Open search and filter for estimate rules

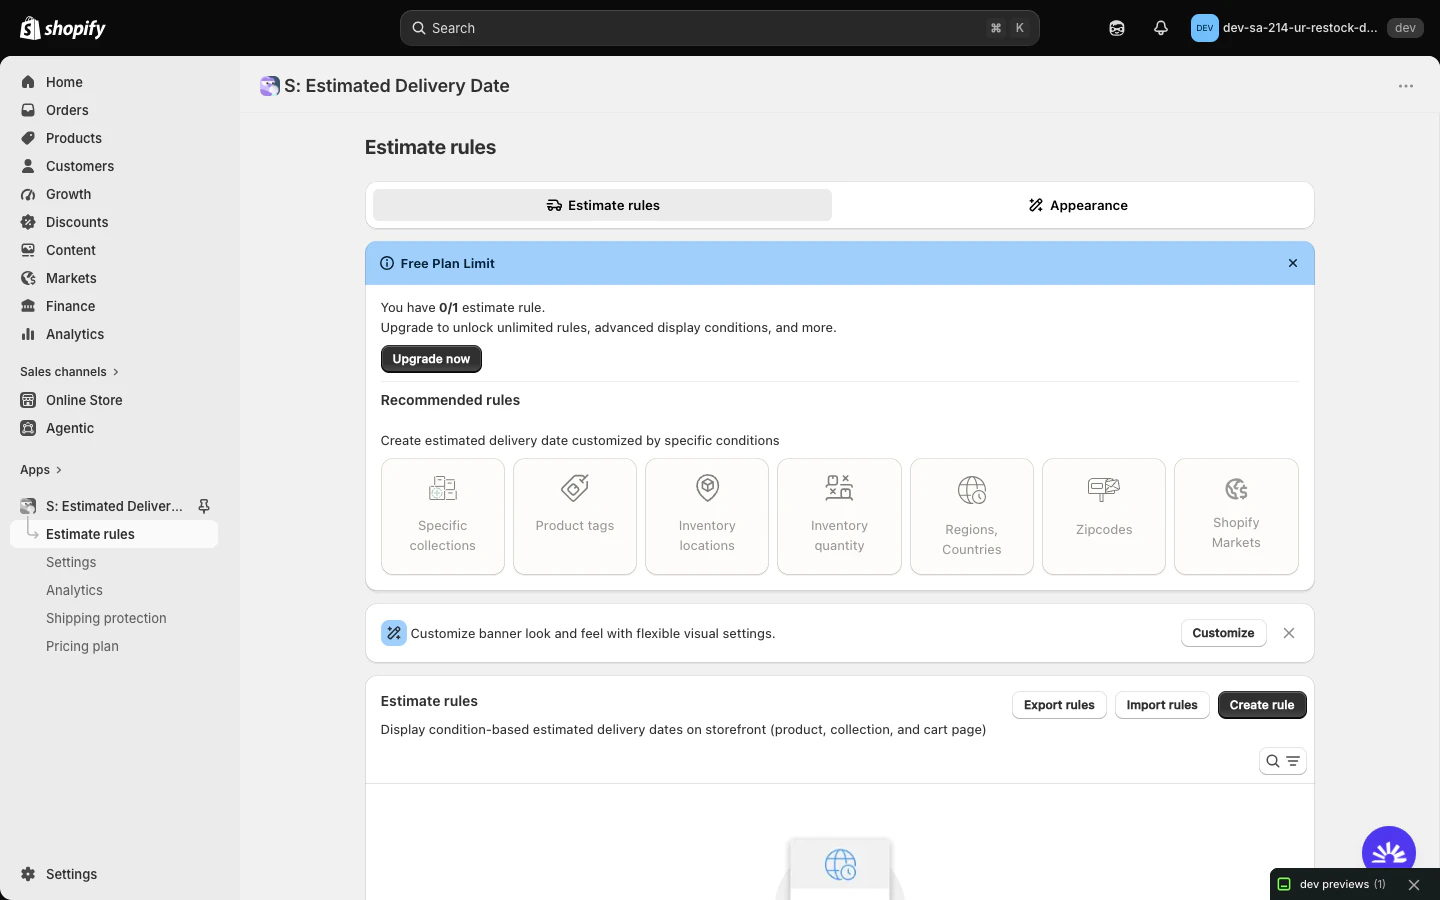pyautogui.click(x=1283, y=761)
